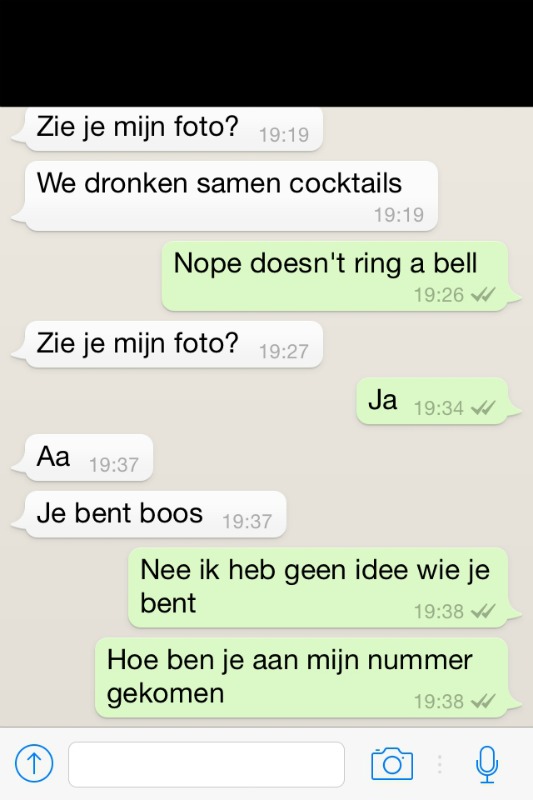This screenshot has width=533, height=800.
Task: Tap the upload attachment arrow icon
Action: [x=34, y=763]
